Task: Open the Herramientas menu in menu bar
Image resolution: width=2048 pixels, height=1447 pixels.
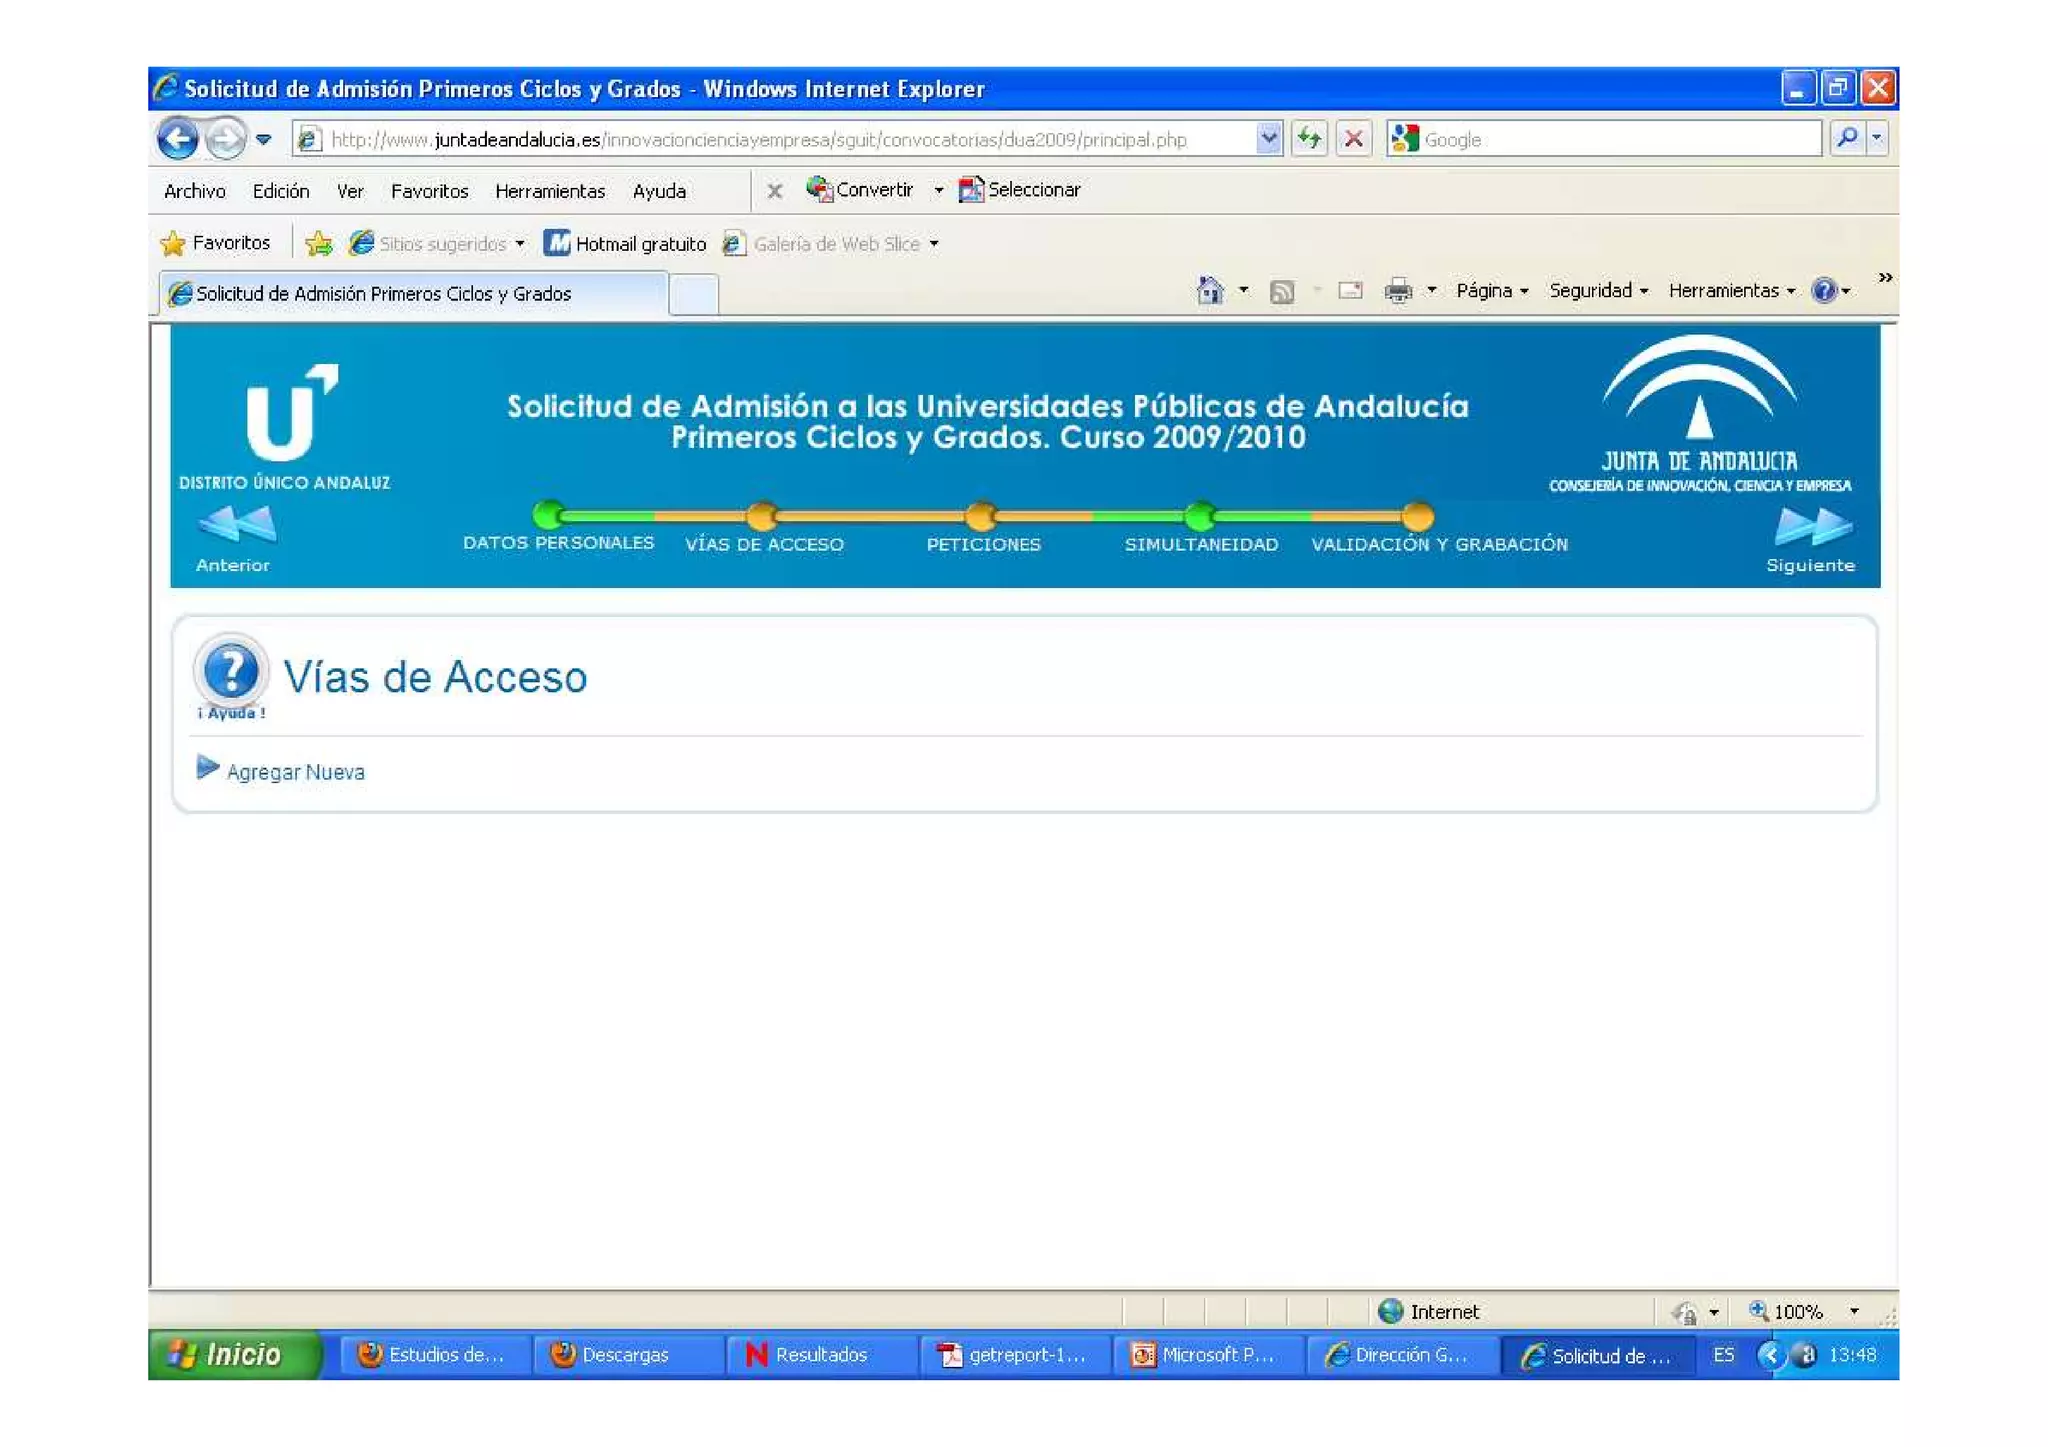Action: coord(549,191)
